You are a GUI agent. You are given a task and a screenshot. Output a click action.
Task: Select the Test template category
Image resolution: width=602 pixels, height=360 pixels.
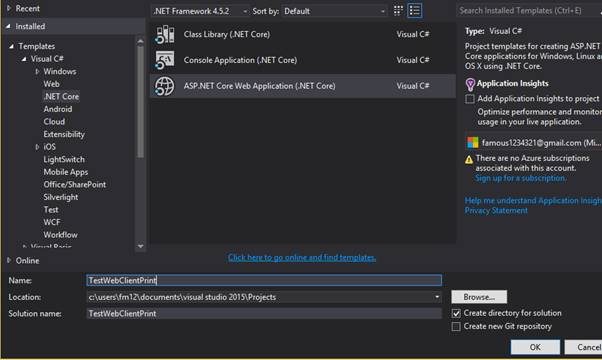tap(51, 210)
